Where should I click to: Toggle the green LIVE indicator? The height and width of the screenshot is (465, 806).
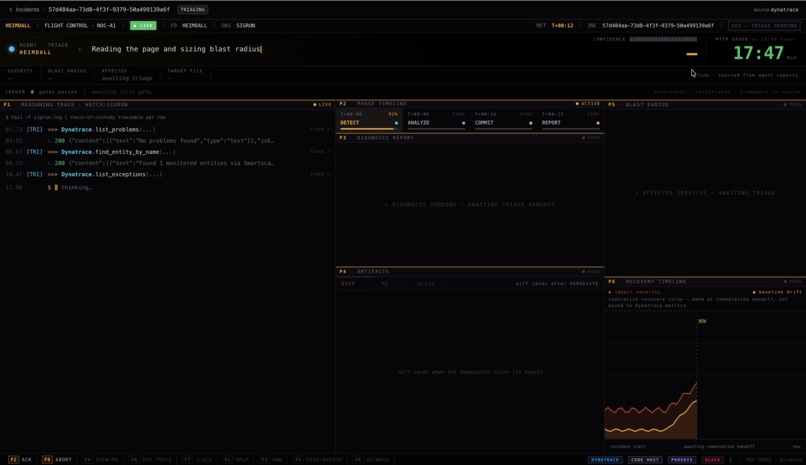pos(143,25)
